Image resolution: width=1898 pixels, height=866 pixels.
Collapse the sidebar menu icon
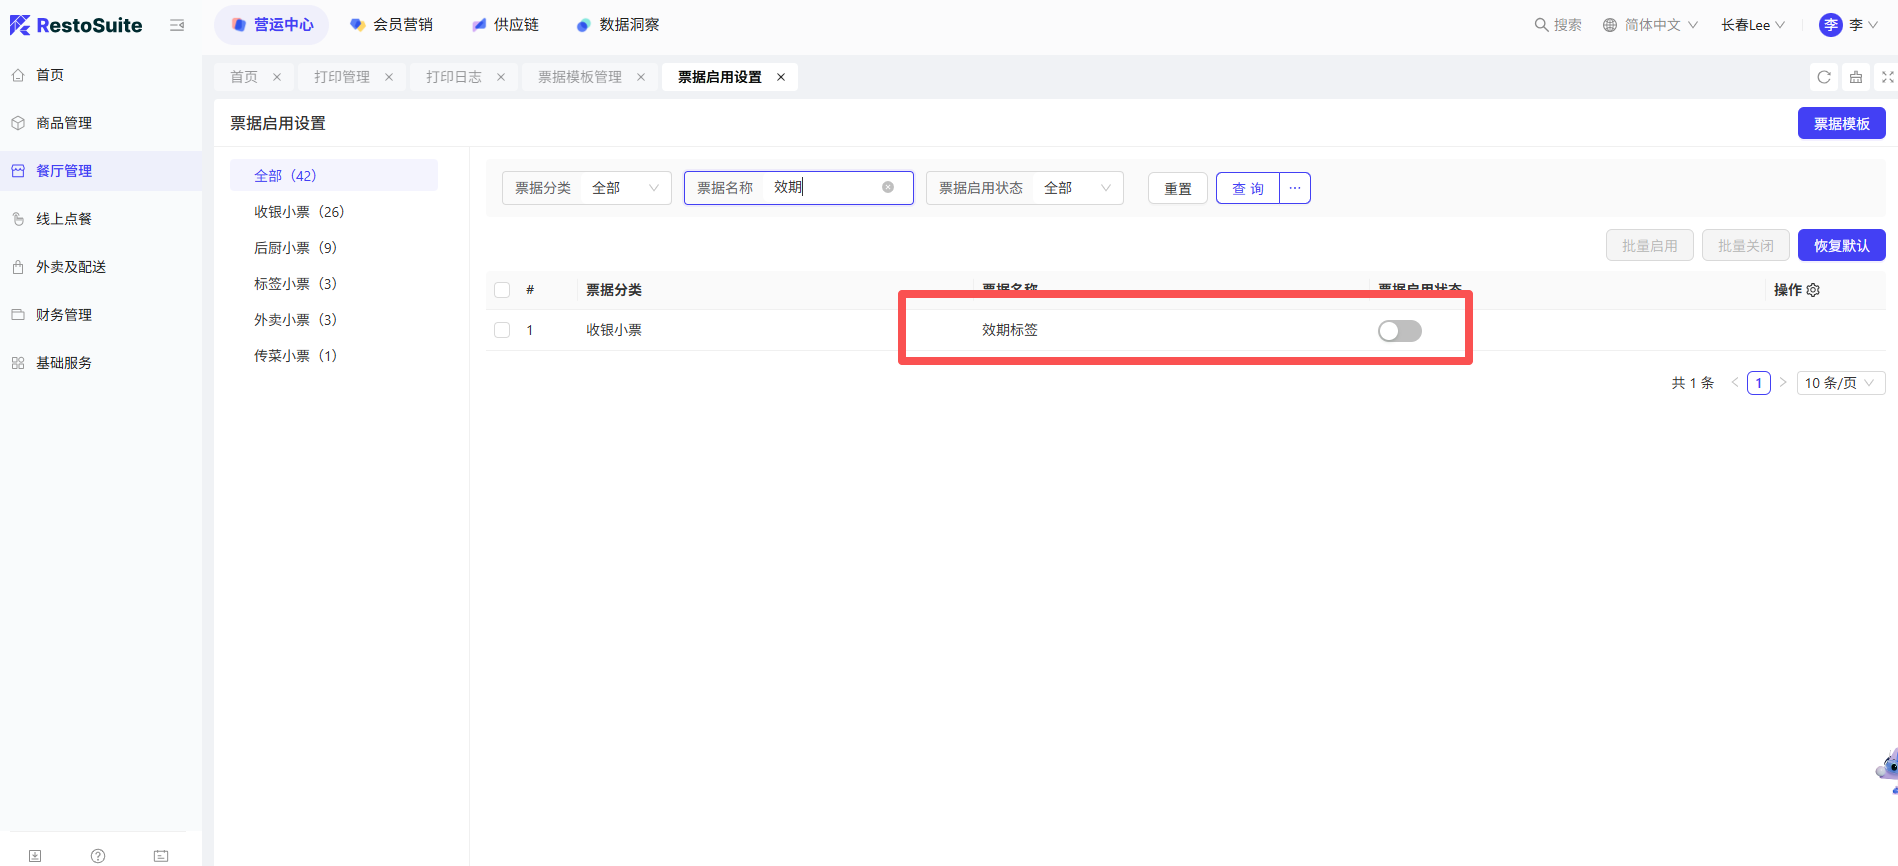[x=177, y=25]
